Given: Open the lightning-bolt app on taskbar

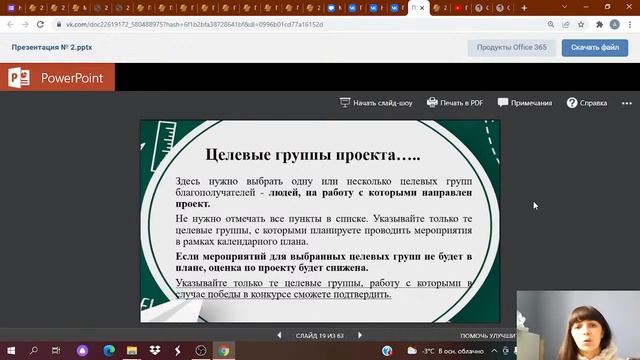Looking at the screenshot, I should click(178, 351).
